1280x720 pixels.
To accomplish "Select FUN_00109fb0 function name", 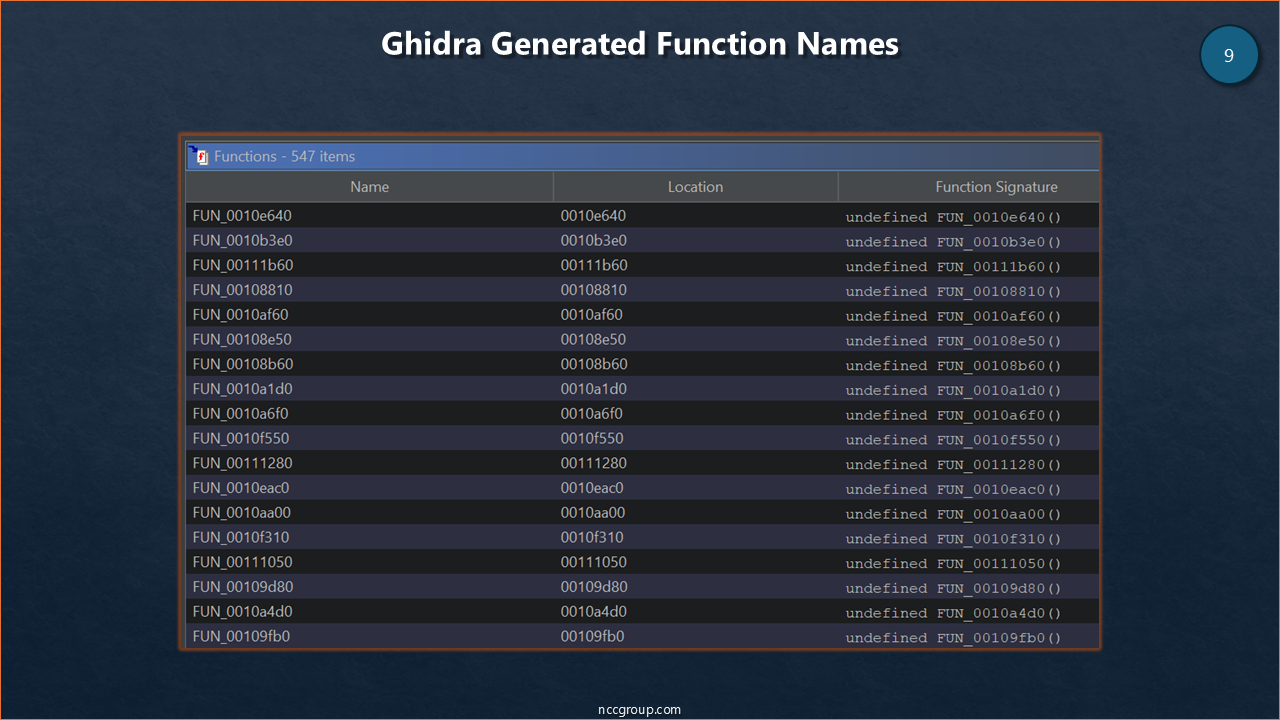I will pos(241,636).
